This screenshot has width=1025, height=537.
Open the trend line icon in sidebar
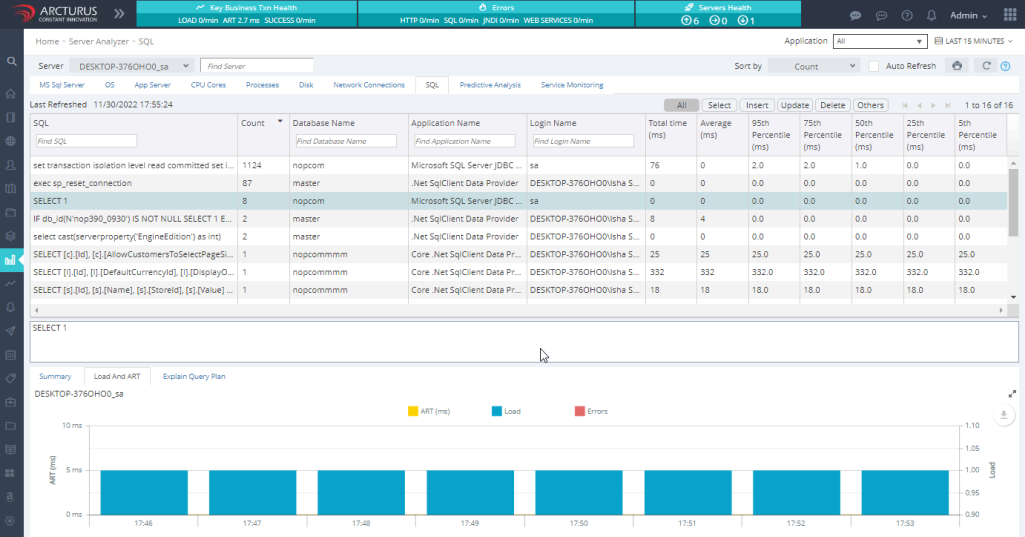point(10,283)
